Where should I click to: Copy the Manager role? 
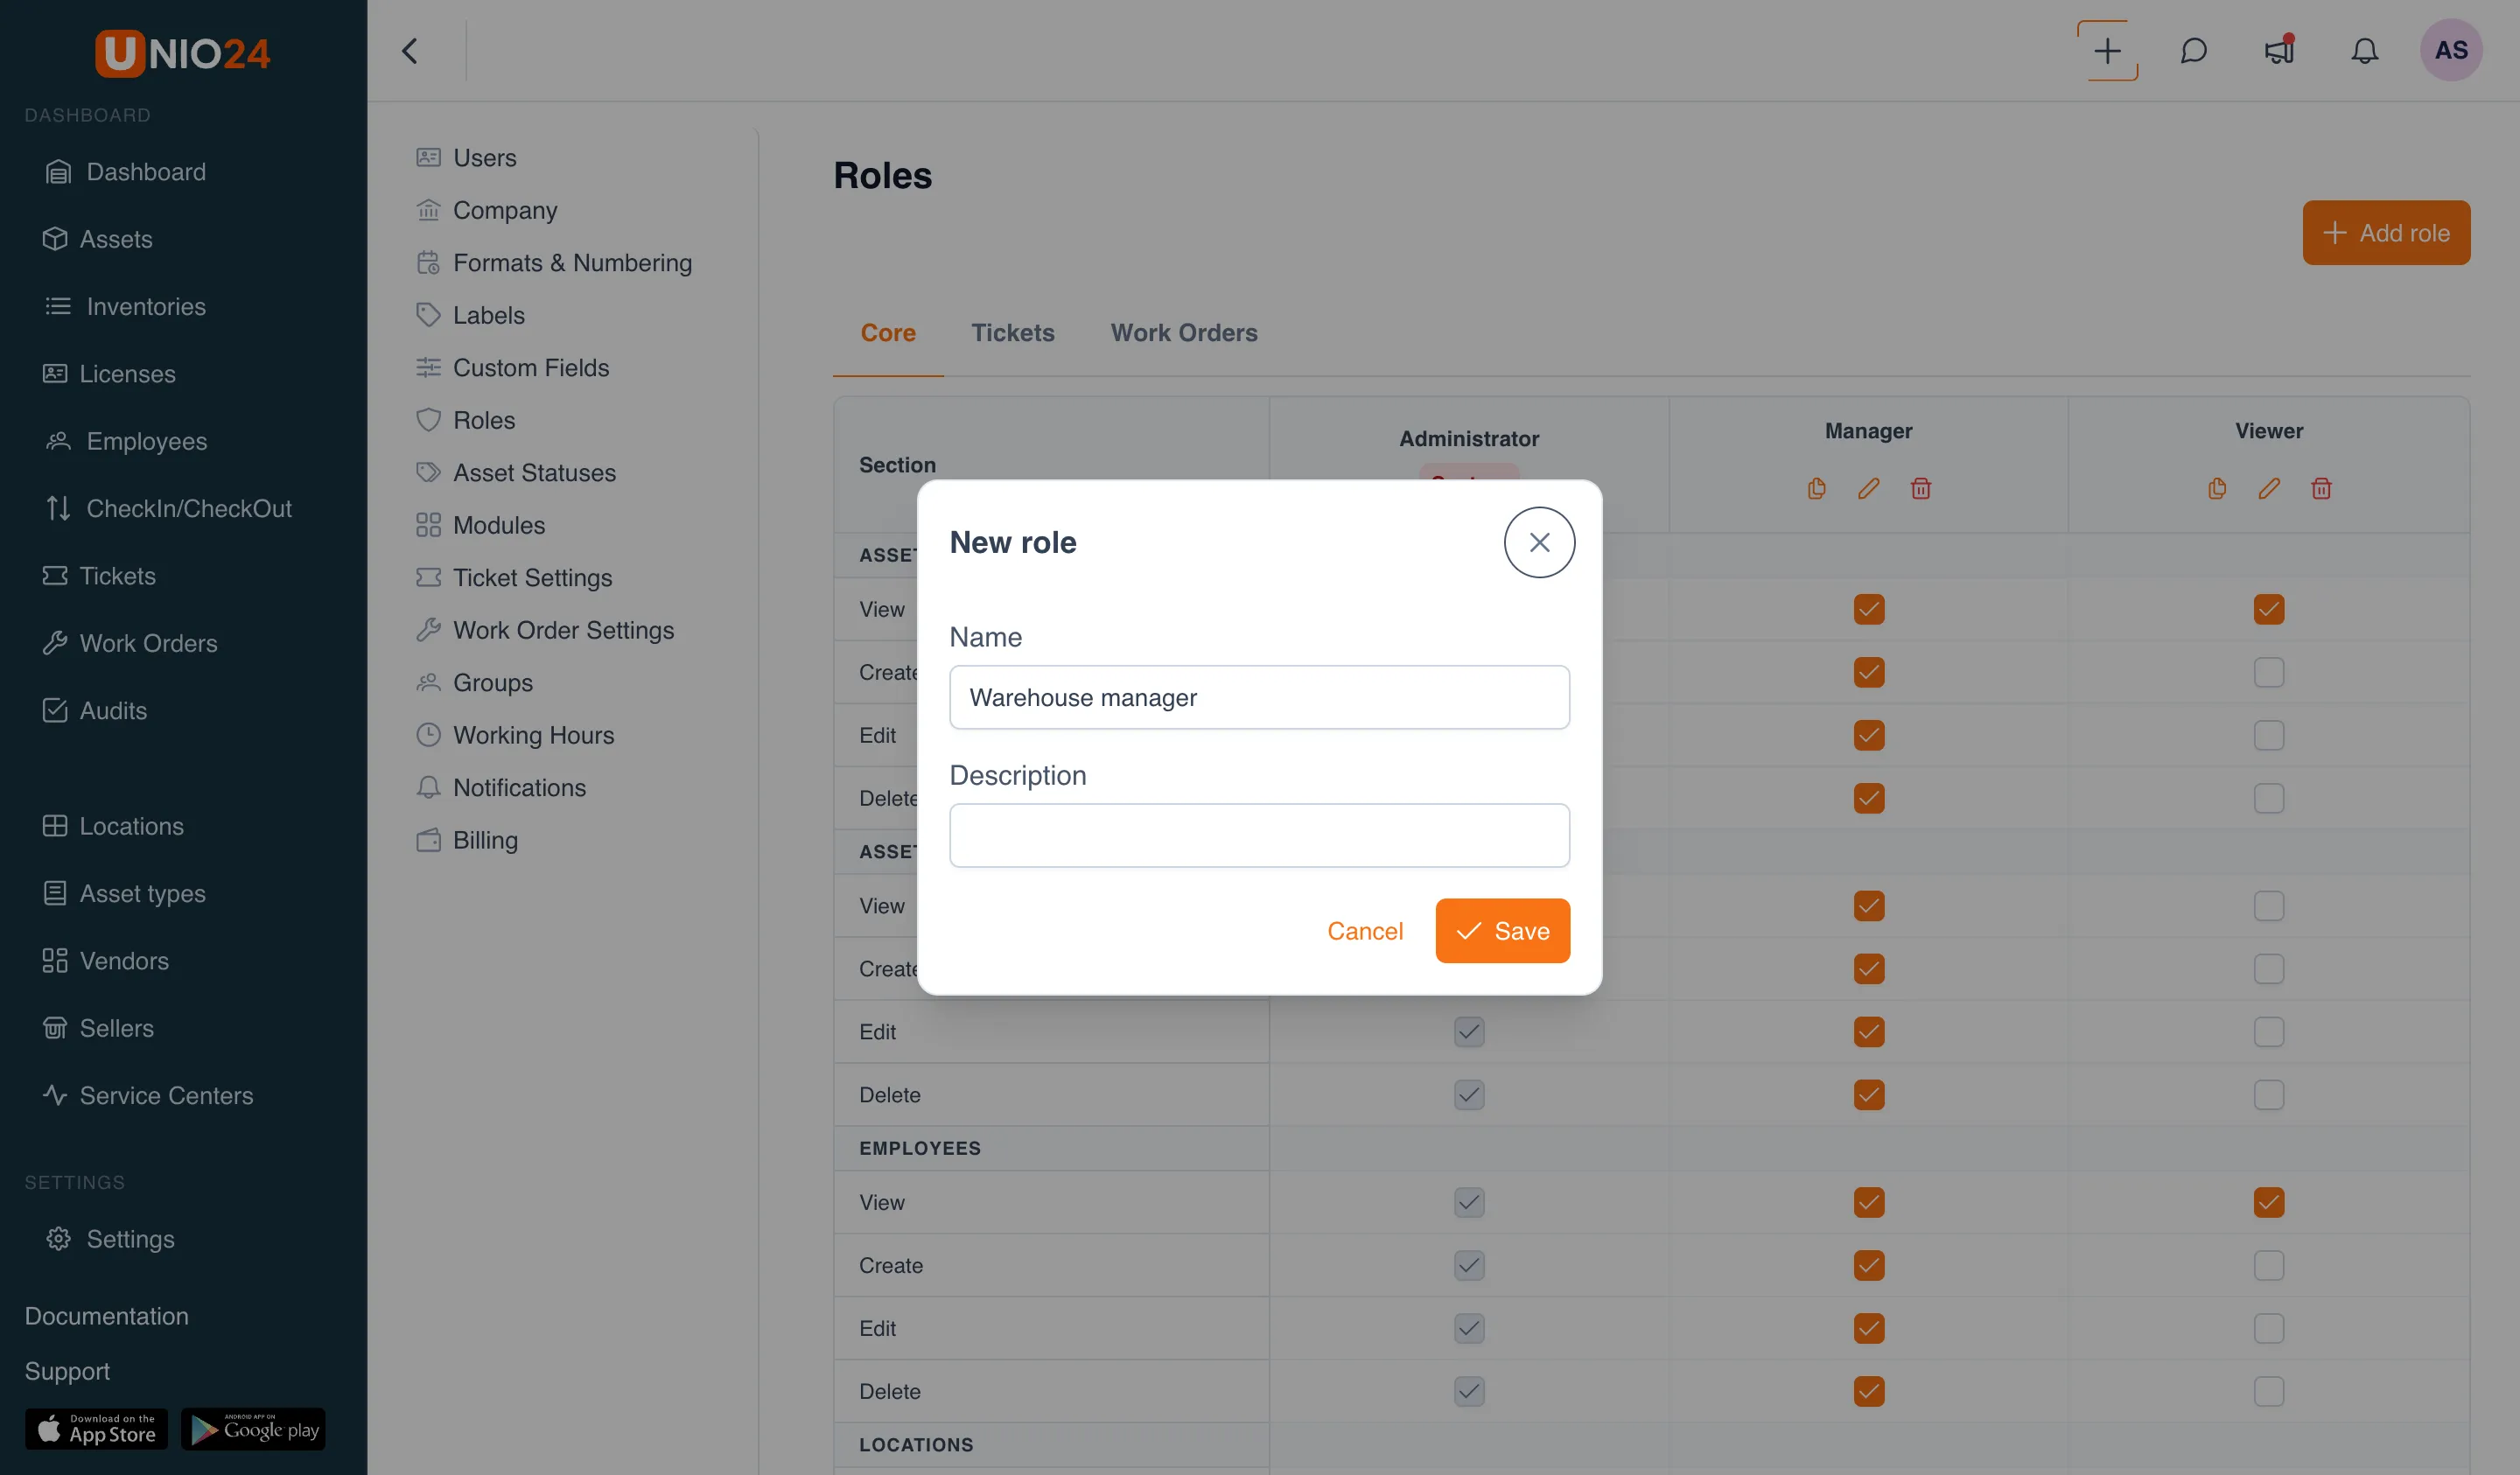[1817, 488]
